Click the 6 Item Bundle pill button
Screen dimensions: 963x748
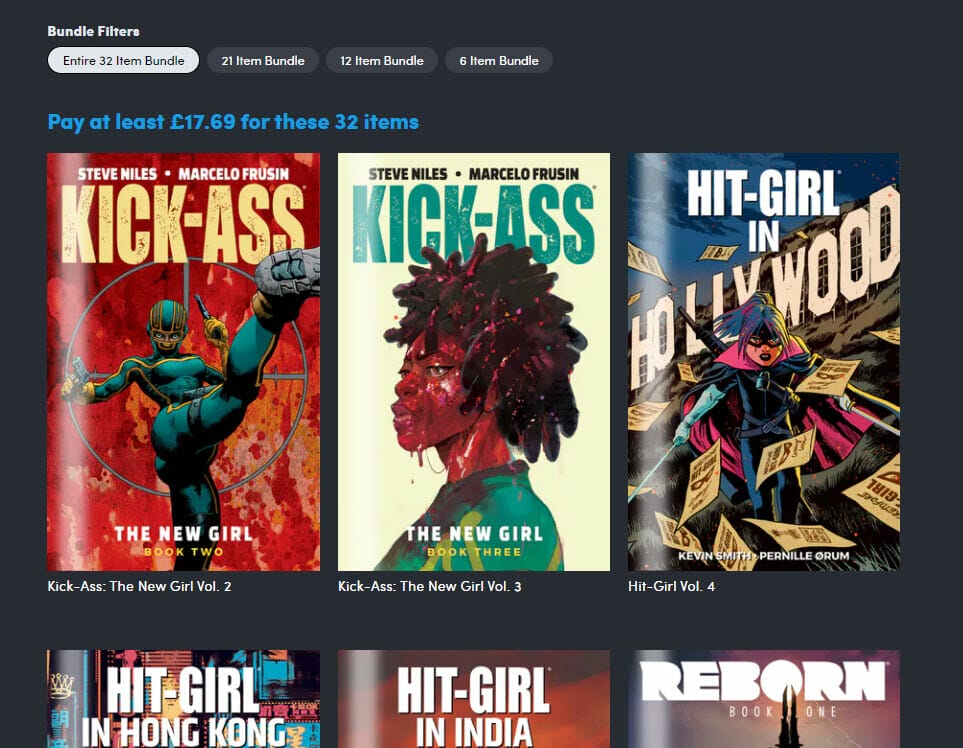tap(498, 60)
